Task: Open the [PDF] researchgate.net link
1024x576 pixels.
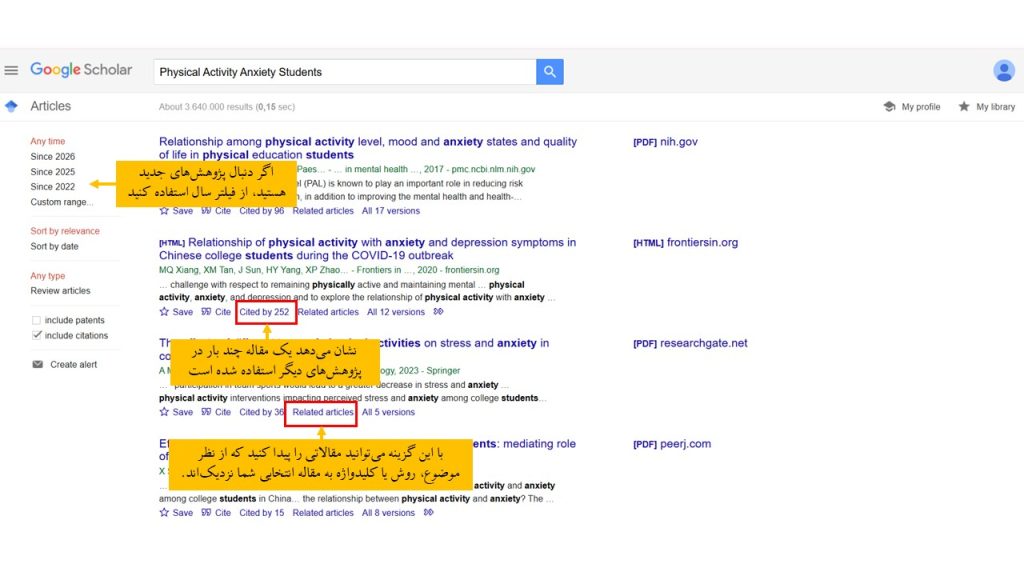Action: pos(690,343)
